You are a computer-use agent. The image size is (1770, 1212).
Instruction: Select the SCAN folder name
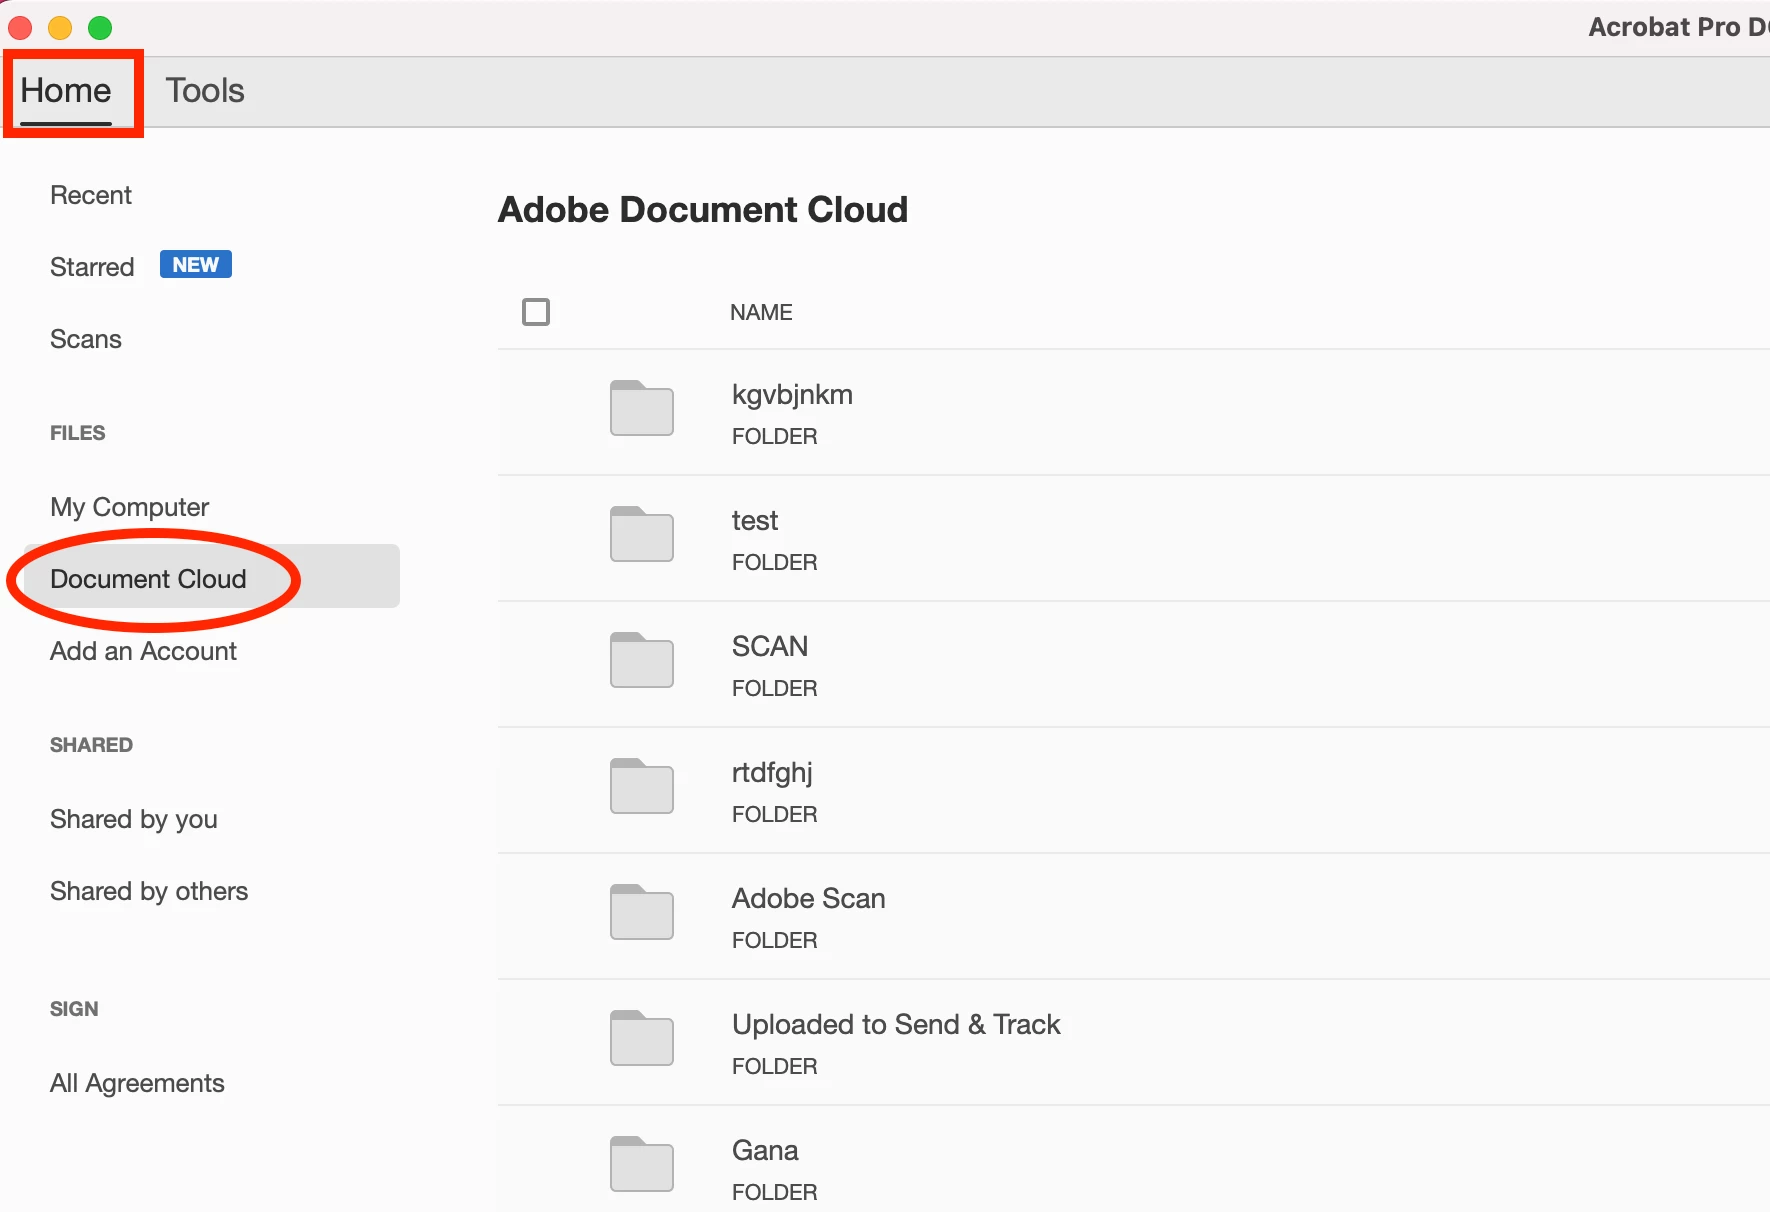click(770, 647)
